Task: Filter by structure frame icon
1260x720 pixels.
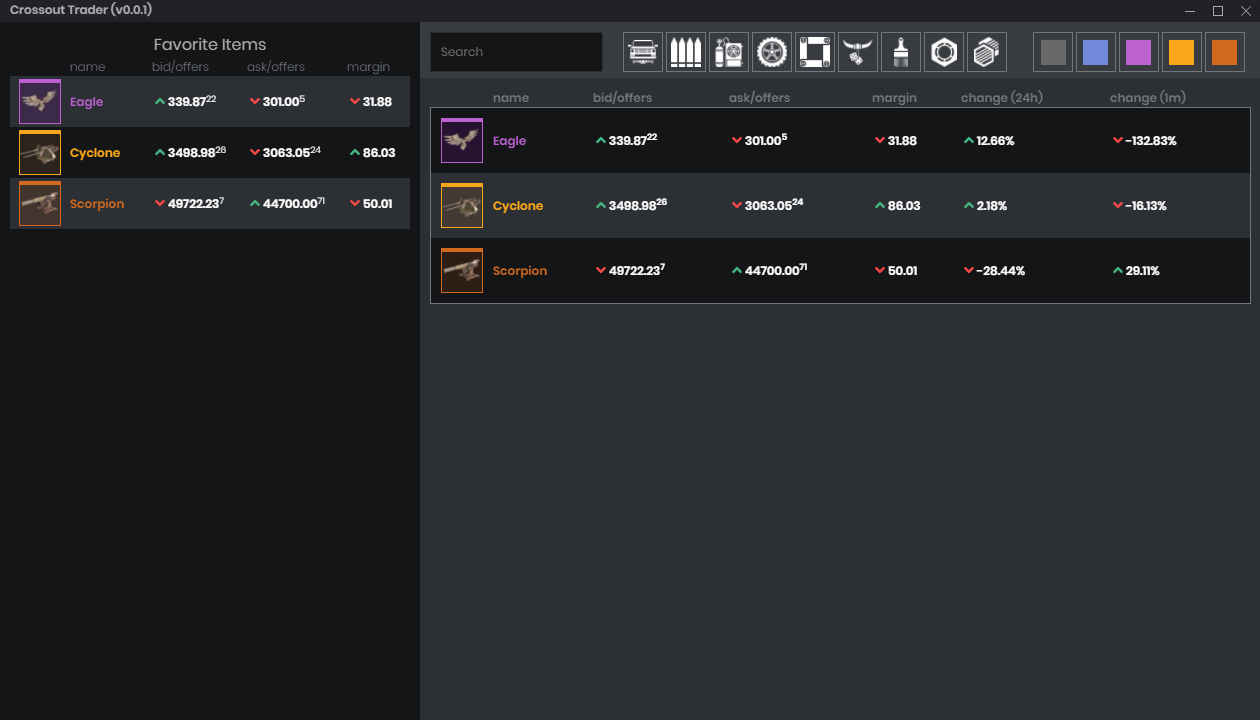Action: pos(815,52)
